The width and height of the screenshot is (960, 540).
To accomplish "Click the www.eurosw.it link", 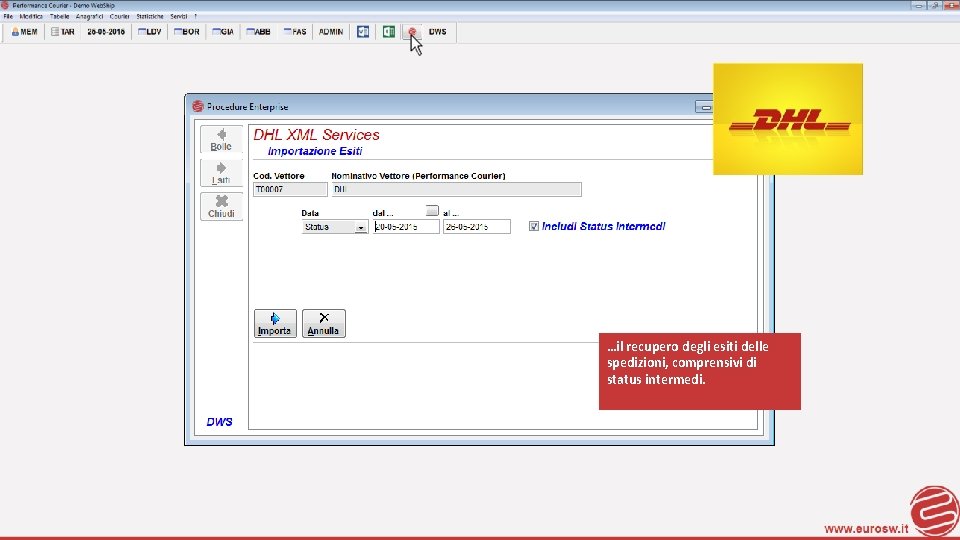I will pyautogui.click(x=866, y=529).
